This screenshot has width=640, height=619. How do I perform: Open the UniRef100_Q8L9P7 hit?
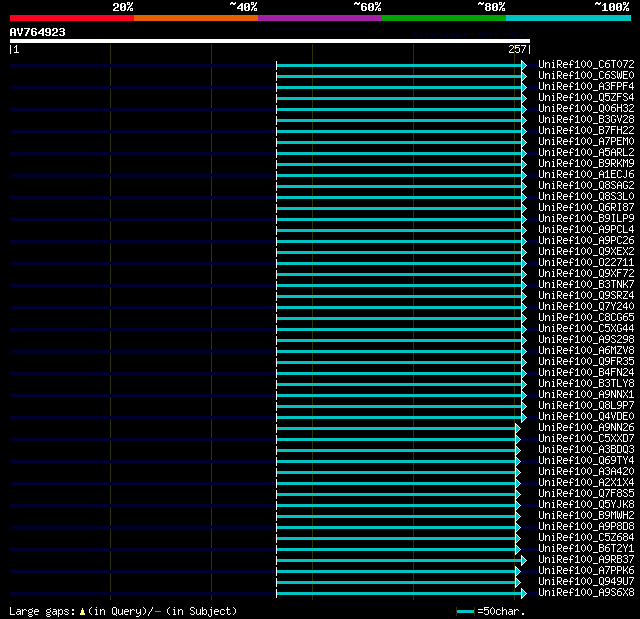[586, 406]
